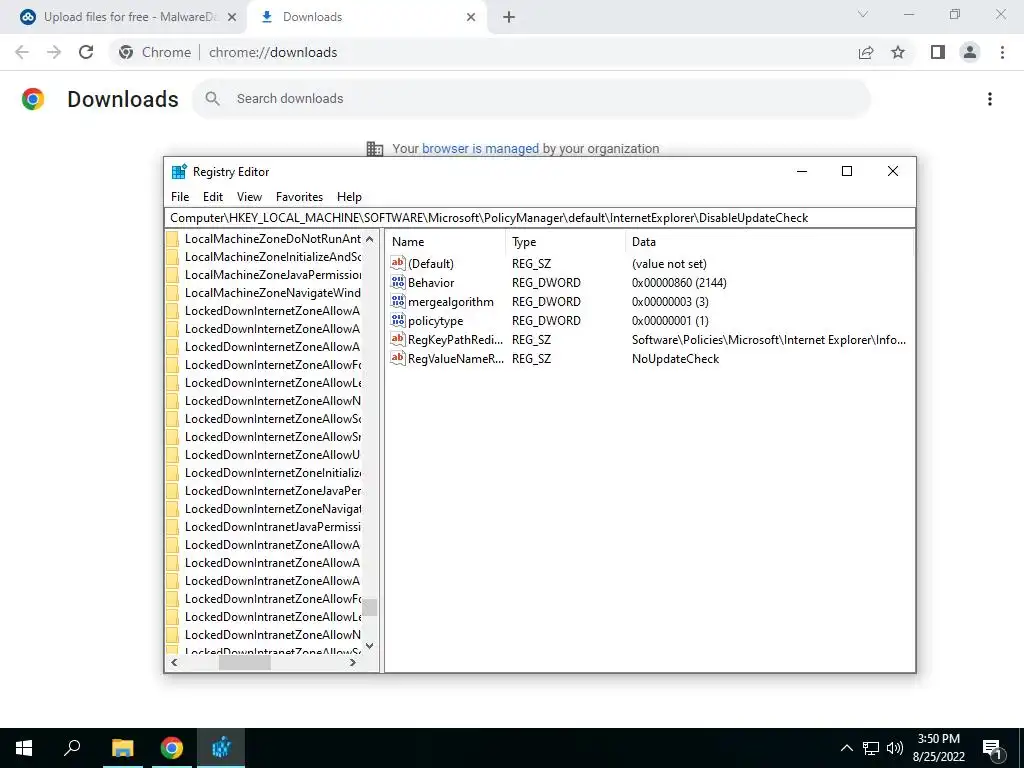Click the Chrome tab search chevron
Screen dimensions: 1024x768
863,14
